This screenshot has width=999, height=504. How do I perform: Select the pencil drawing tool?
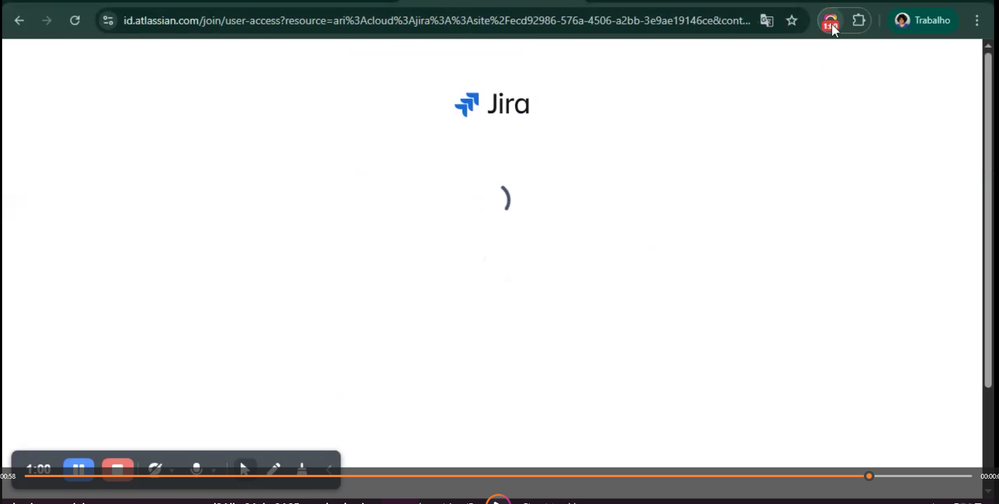point(273,468)
